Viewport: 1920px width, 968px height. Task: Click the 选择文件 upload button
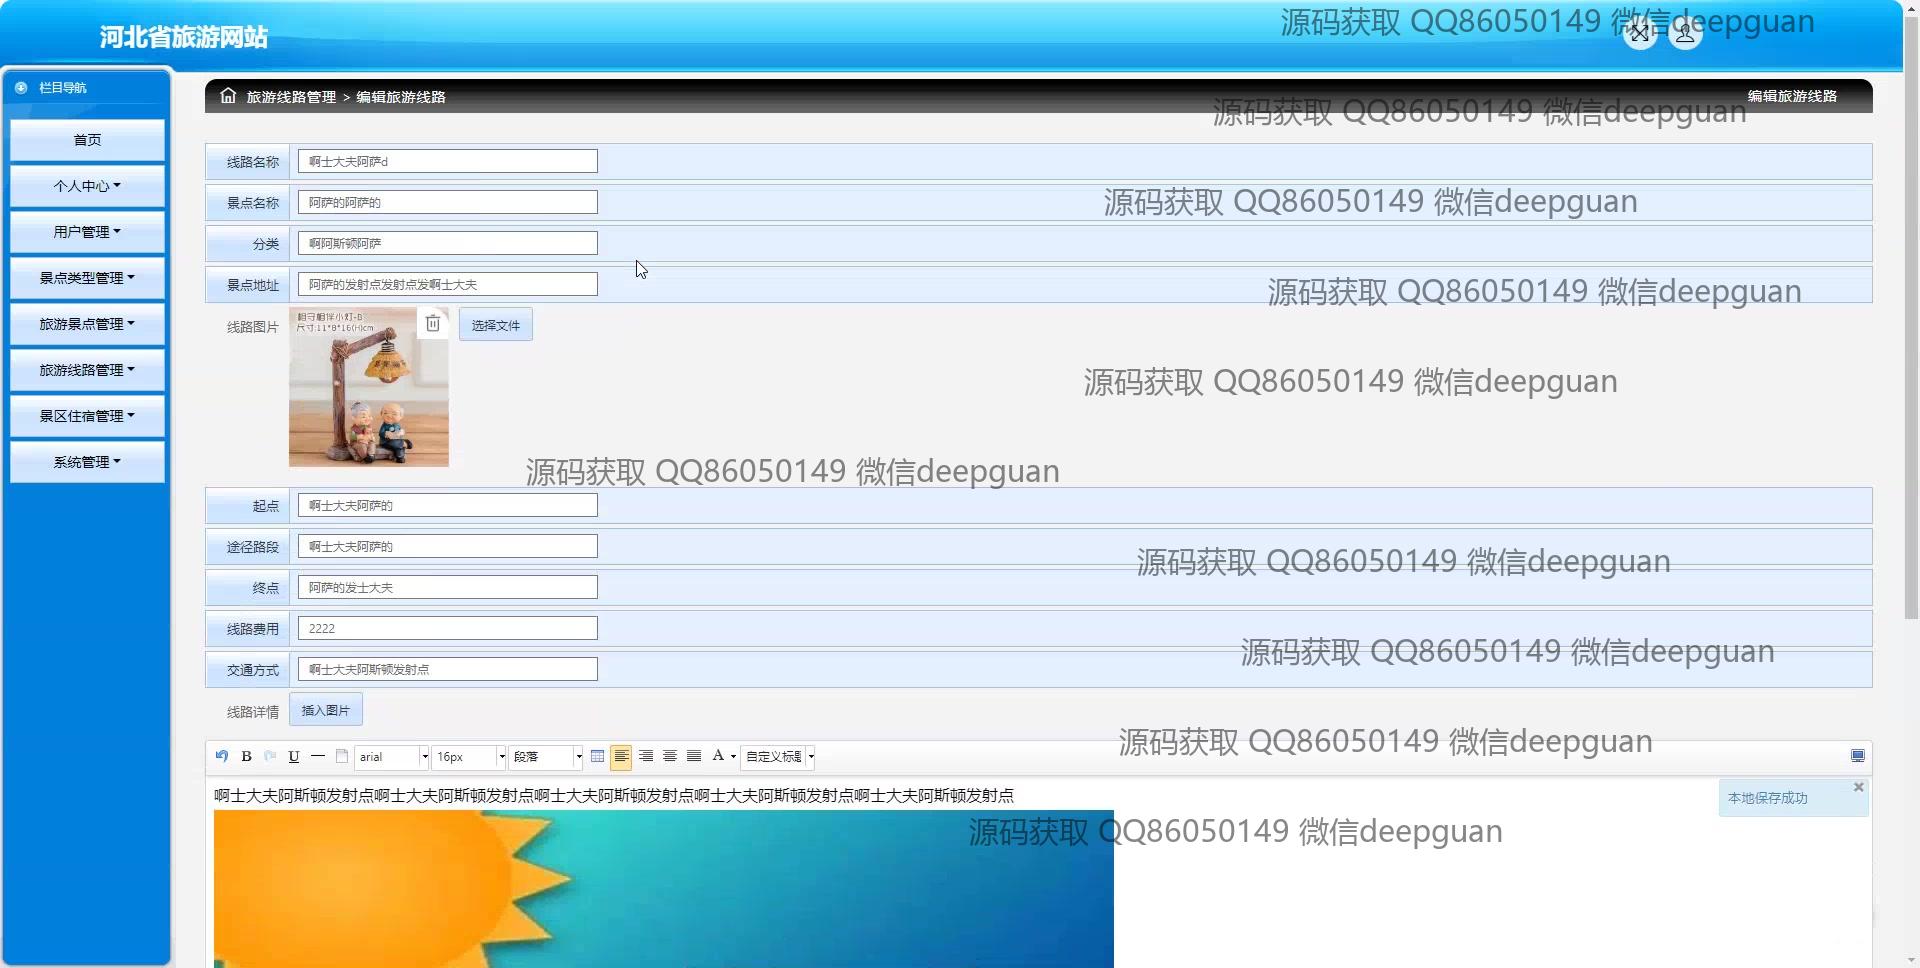point(496,325)
